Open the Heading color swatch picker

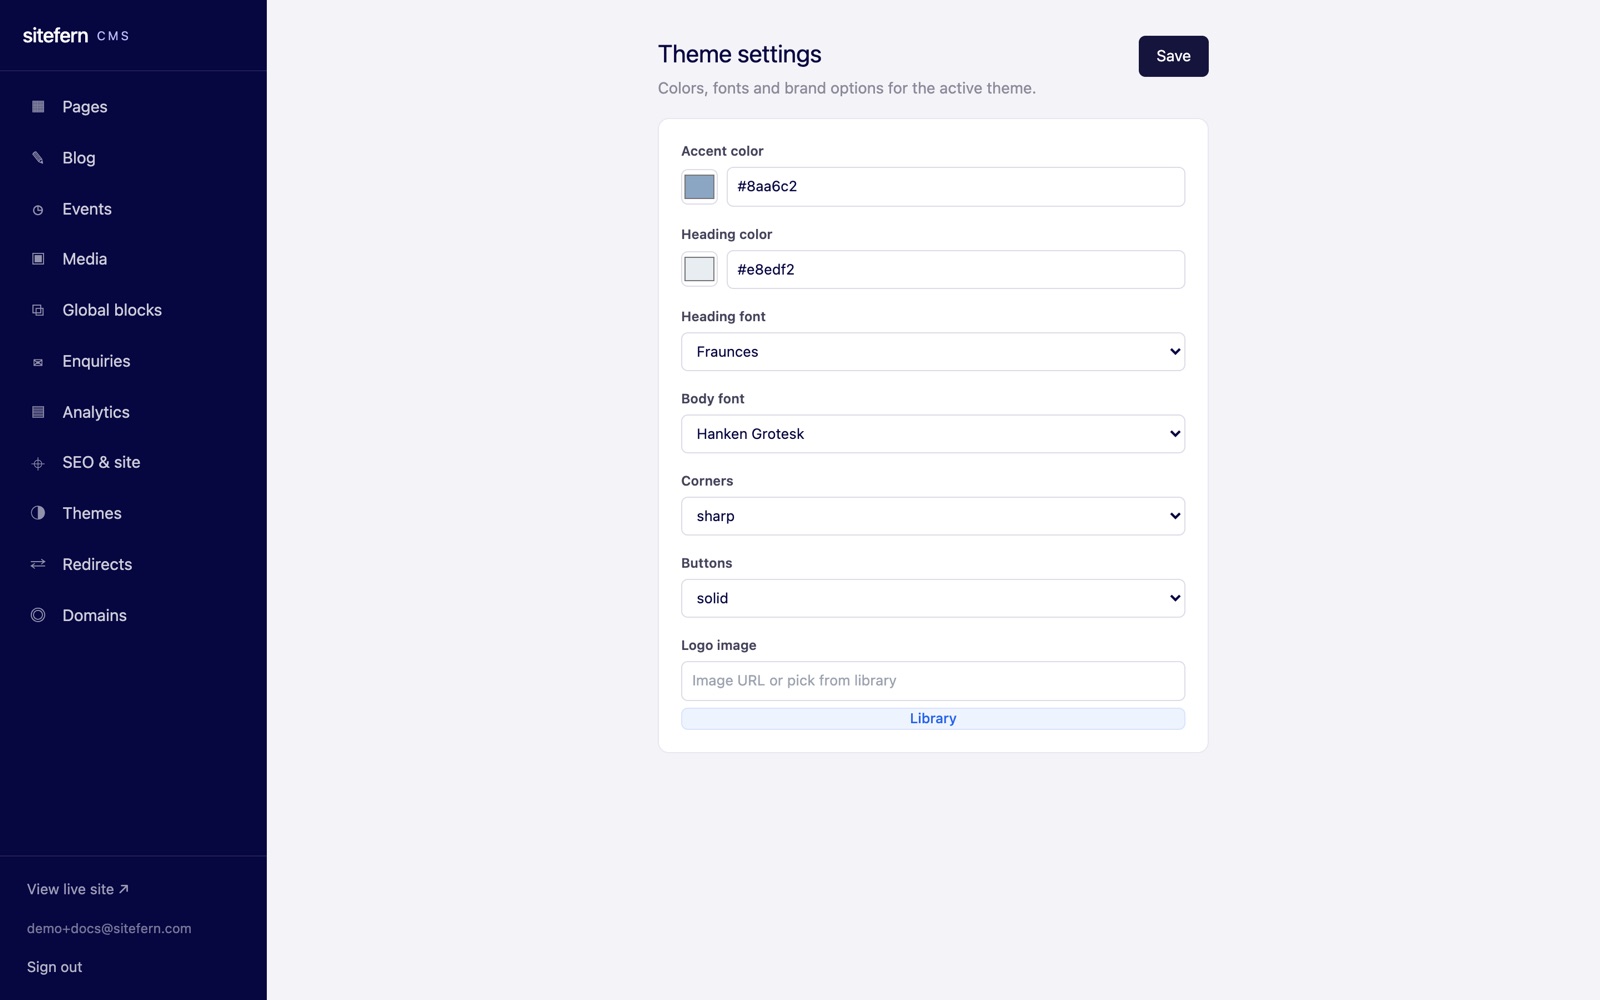click(699, 269)
